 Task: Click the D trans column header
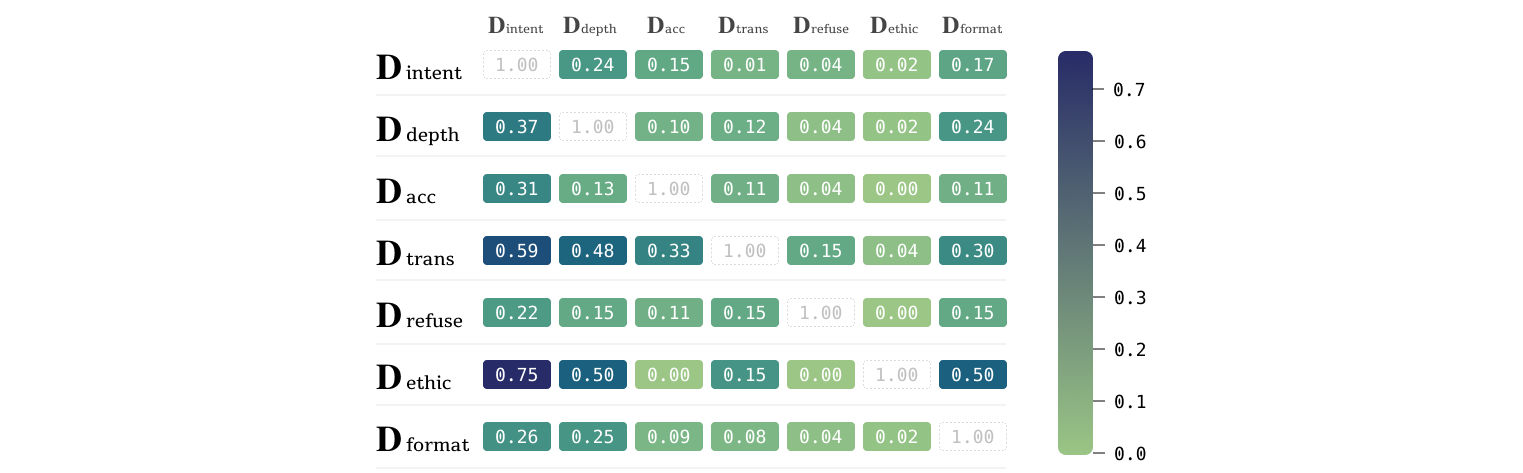coord(744,26)
